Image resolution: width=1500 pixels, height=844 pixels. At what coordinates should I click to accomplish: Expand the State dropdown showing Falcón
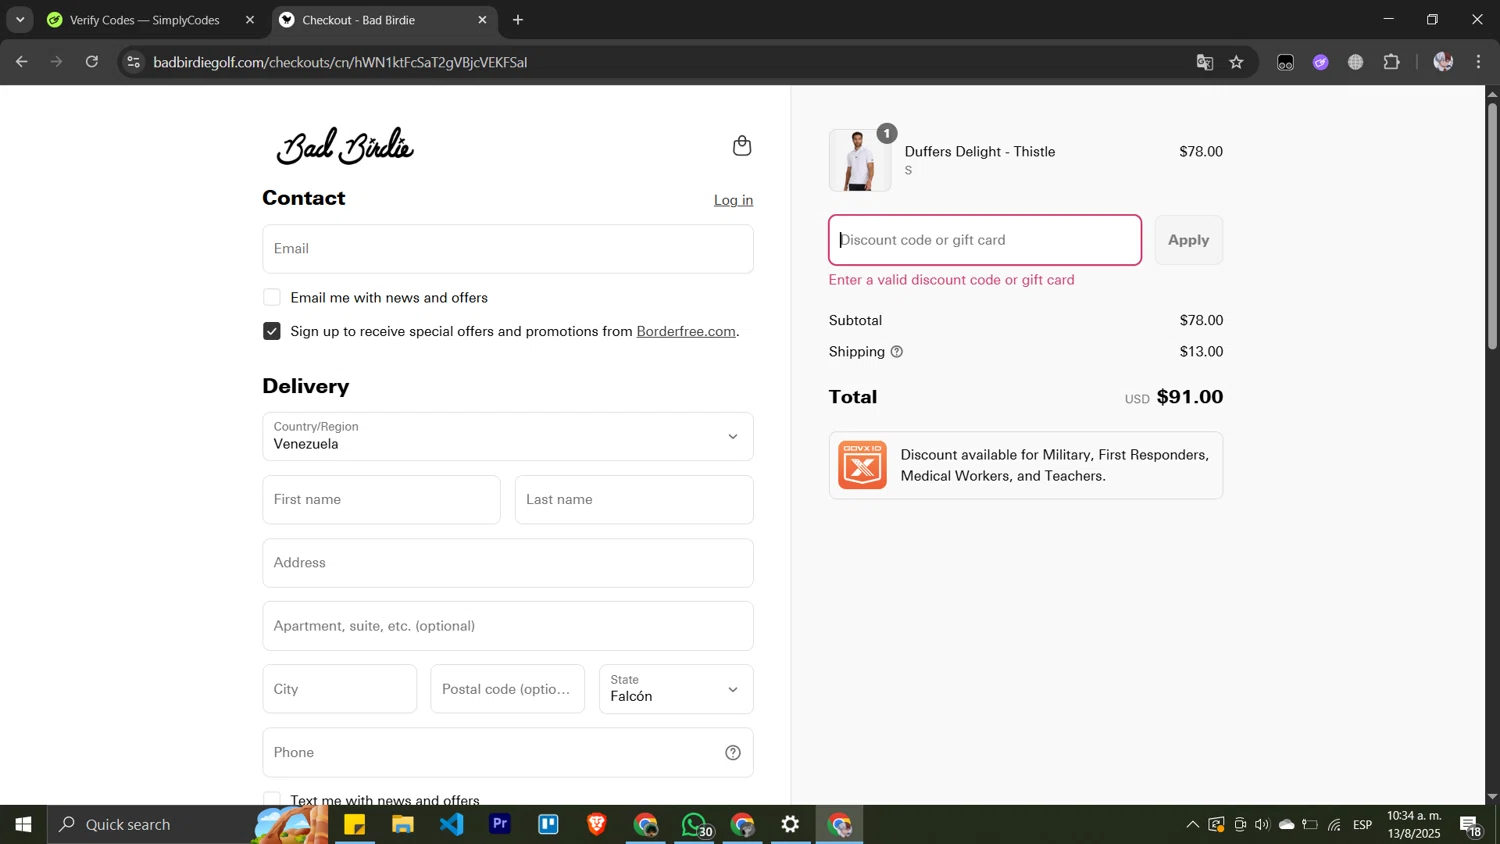click(x=676, y=689)
